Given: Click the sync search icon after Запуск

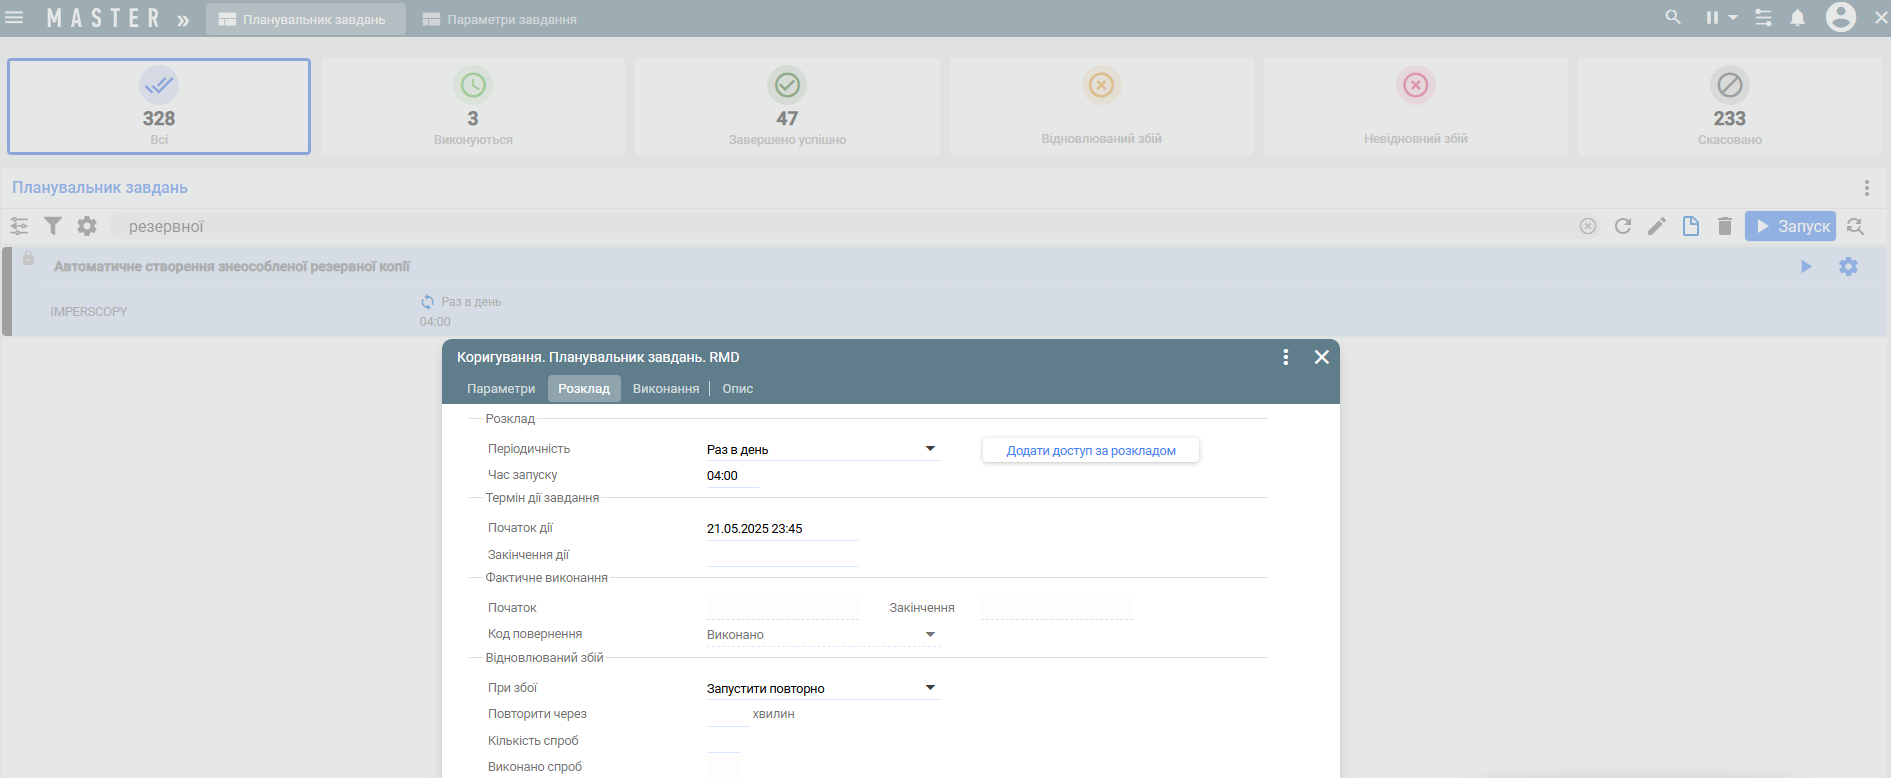Looking at the screenshot, I should [1855, 226].
